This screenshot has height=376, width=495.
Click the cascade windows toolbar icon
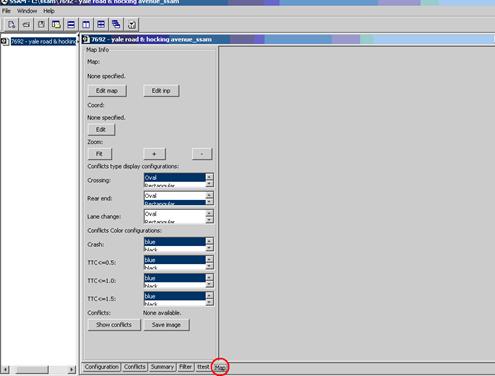coord(116,24)
